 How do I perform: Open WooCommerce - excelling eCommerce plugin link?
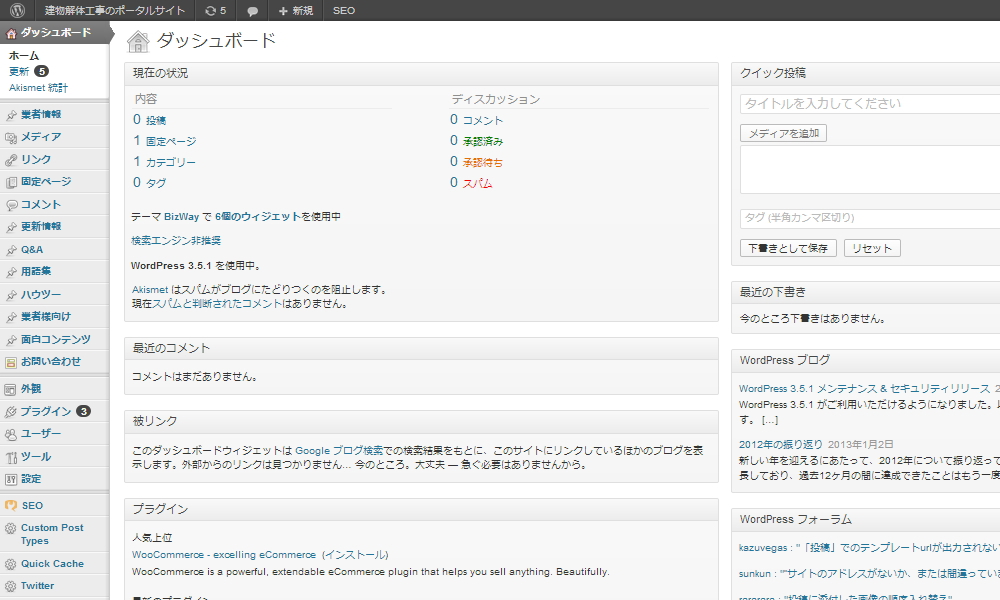pos(224,555)
